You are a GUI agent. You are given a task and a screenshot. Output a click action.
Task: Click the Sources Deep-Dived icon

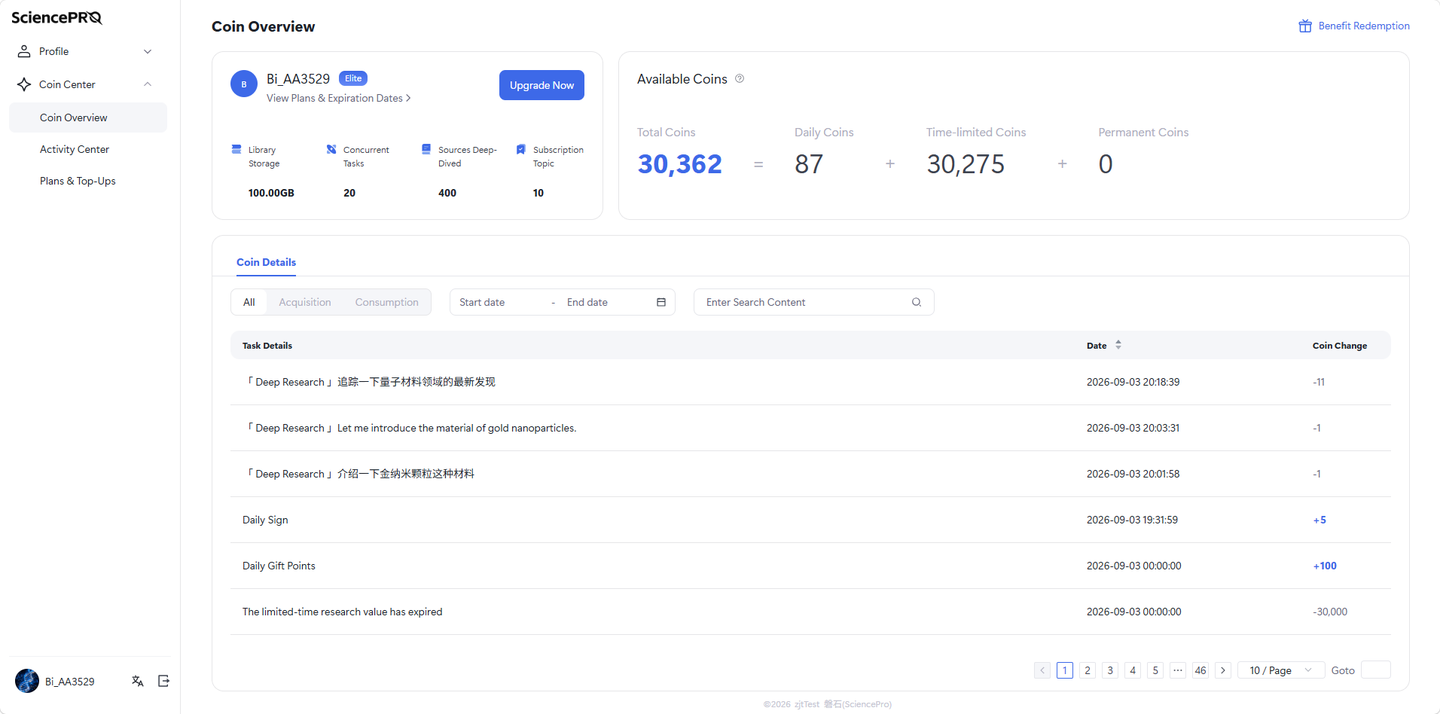426,149
